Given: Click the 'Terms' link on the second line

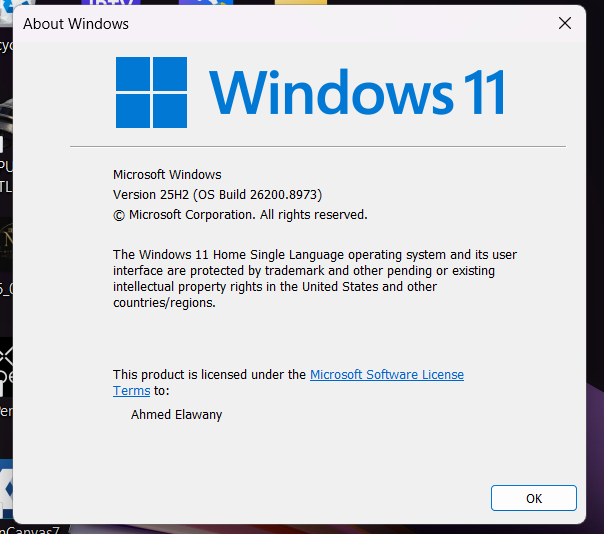Looking at the screenshot, I should coord(131,391).
